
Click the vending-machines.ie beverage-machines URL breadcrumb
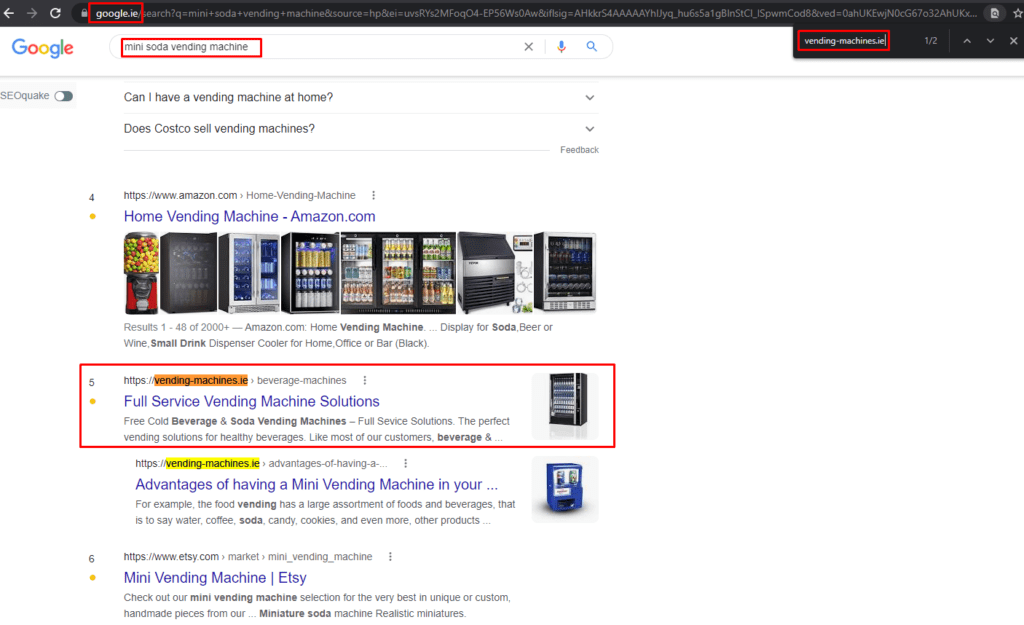pos(235,380)
